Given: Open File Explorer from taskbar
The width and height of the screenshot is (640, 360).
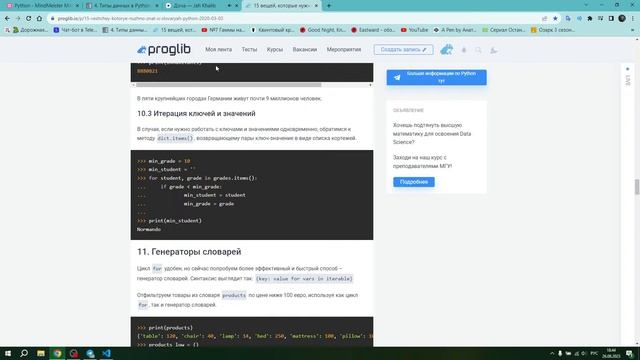Looking at the screenshot, I should point(41,353).
